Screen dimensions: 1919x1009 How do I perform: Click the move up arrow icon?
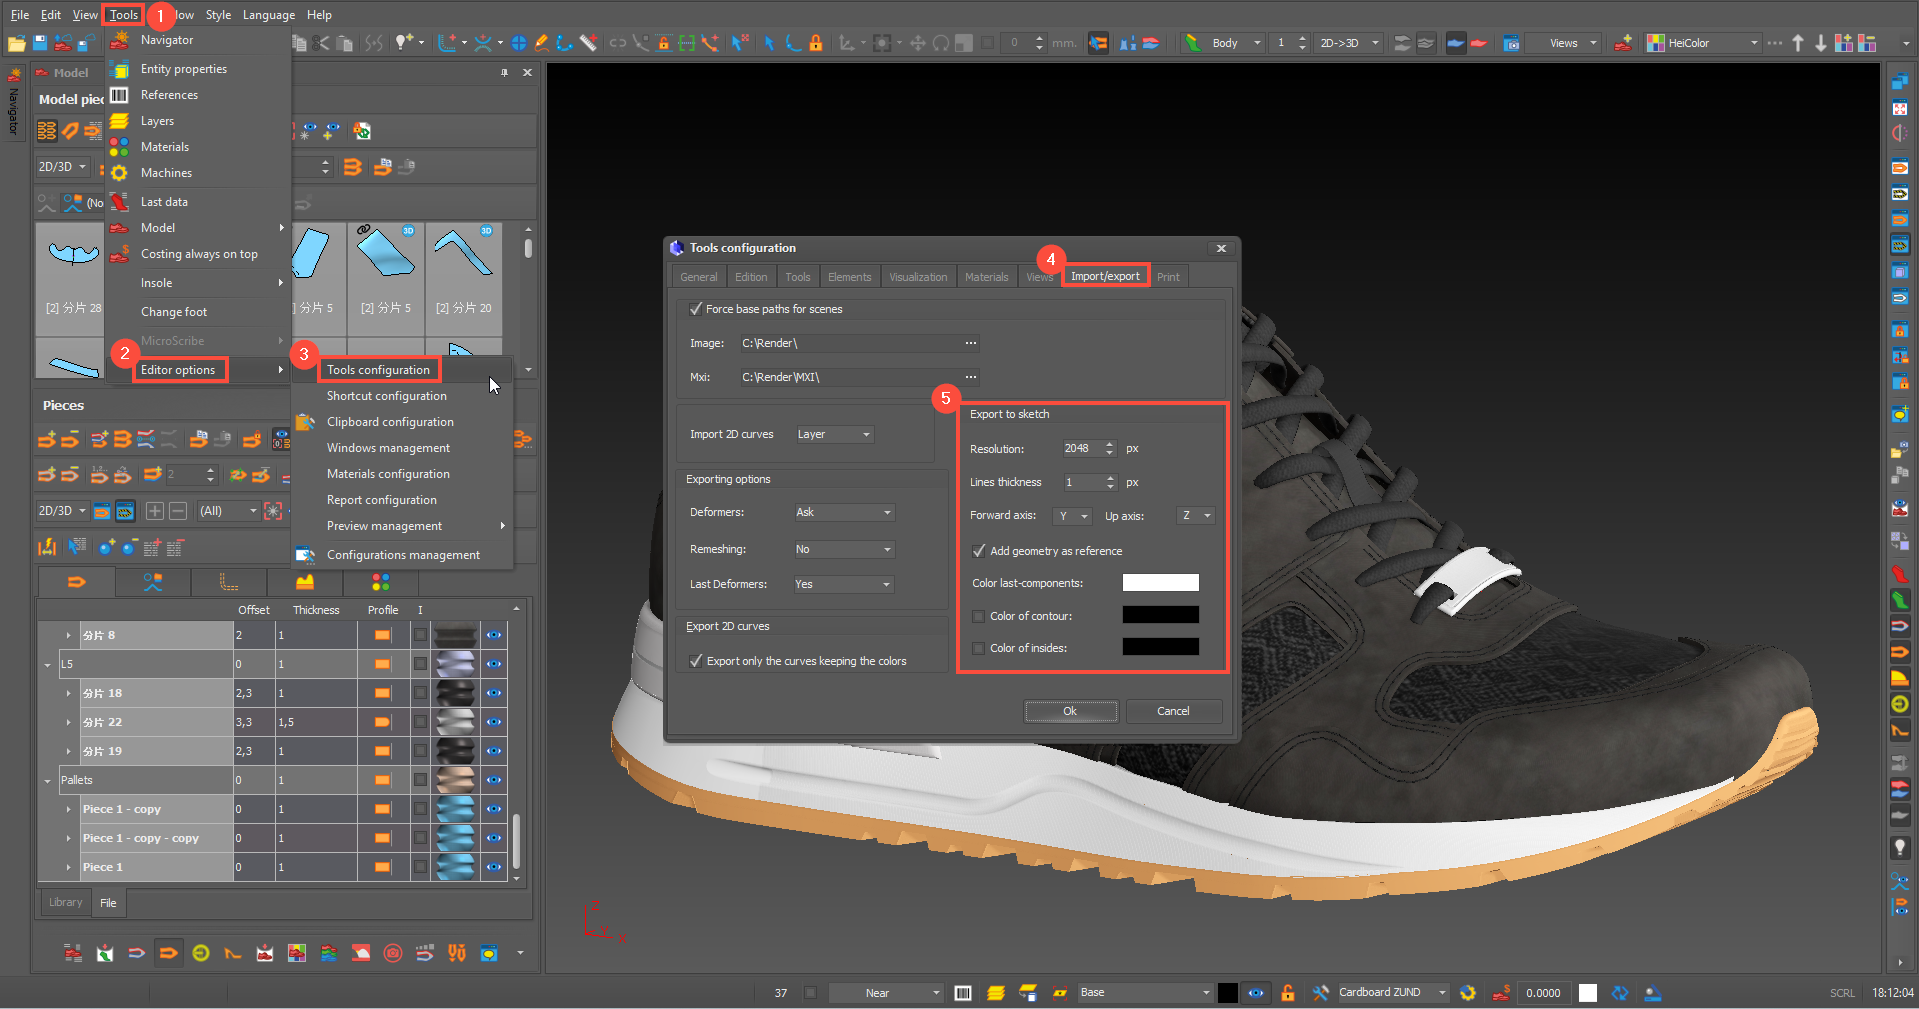pyautogui.click(x=1798, y=43)
